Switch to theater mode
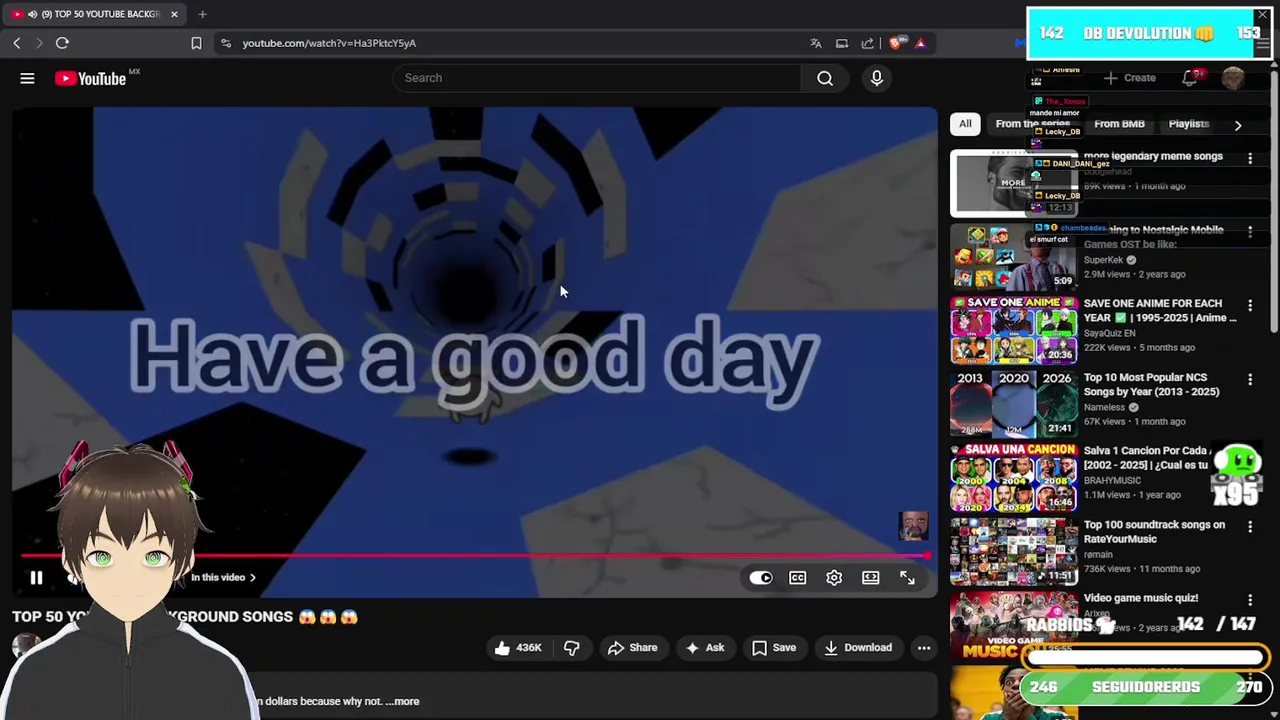 [x=871, y=577]
